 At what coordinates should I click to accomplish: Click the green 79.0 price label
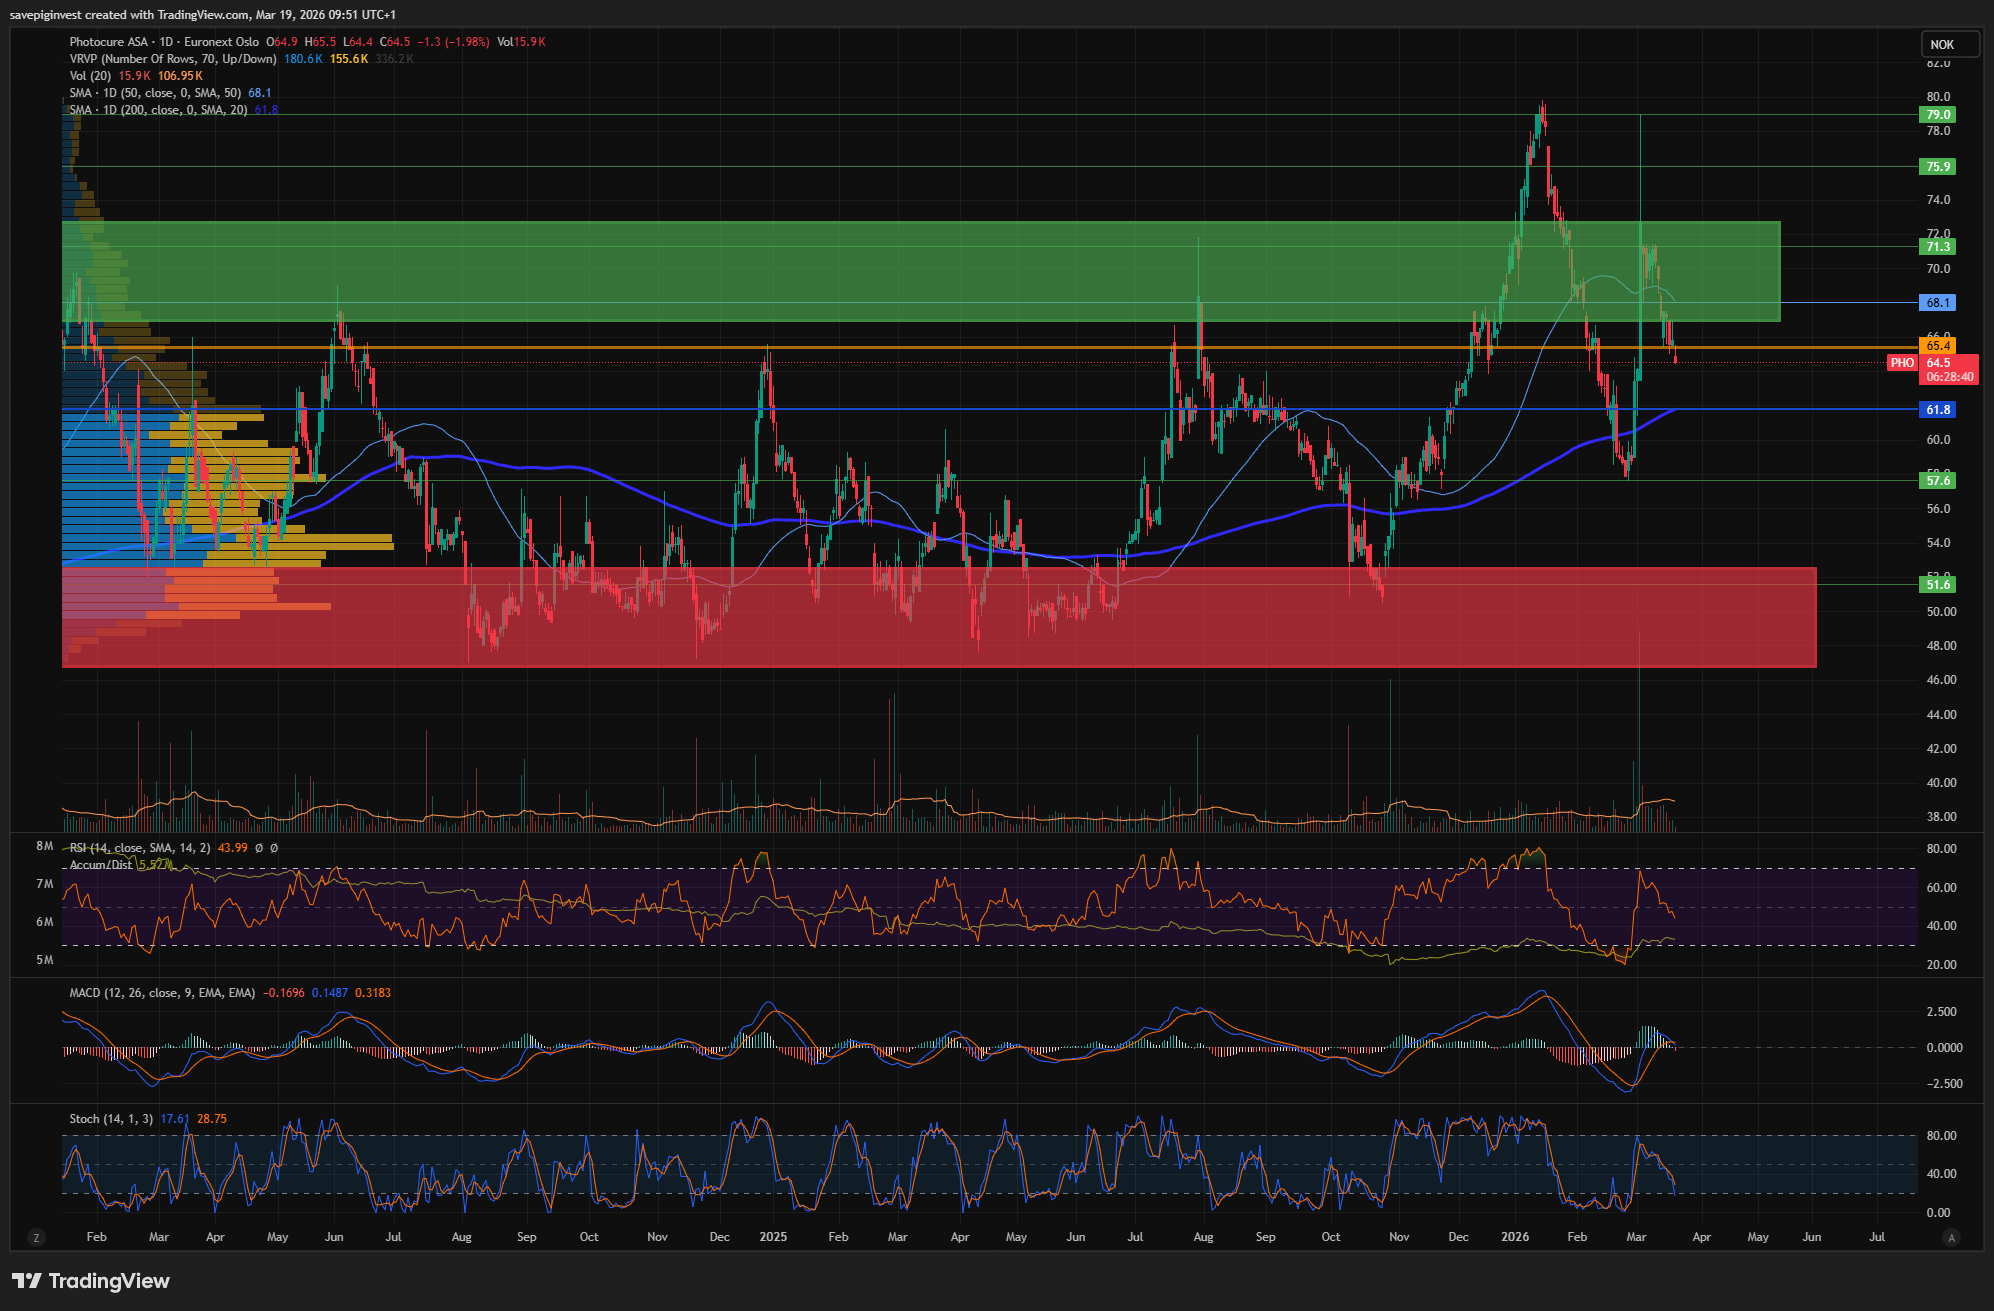[x=1937, y=115]
